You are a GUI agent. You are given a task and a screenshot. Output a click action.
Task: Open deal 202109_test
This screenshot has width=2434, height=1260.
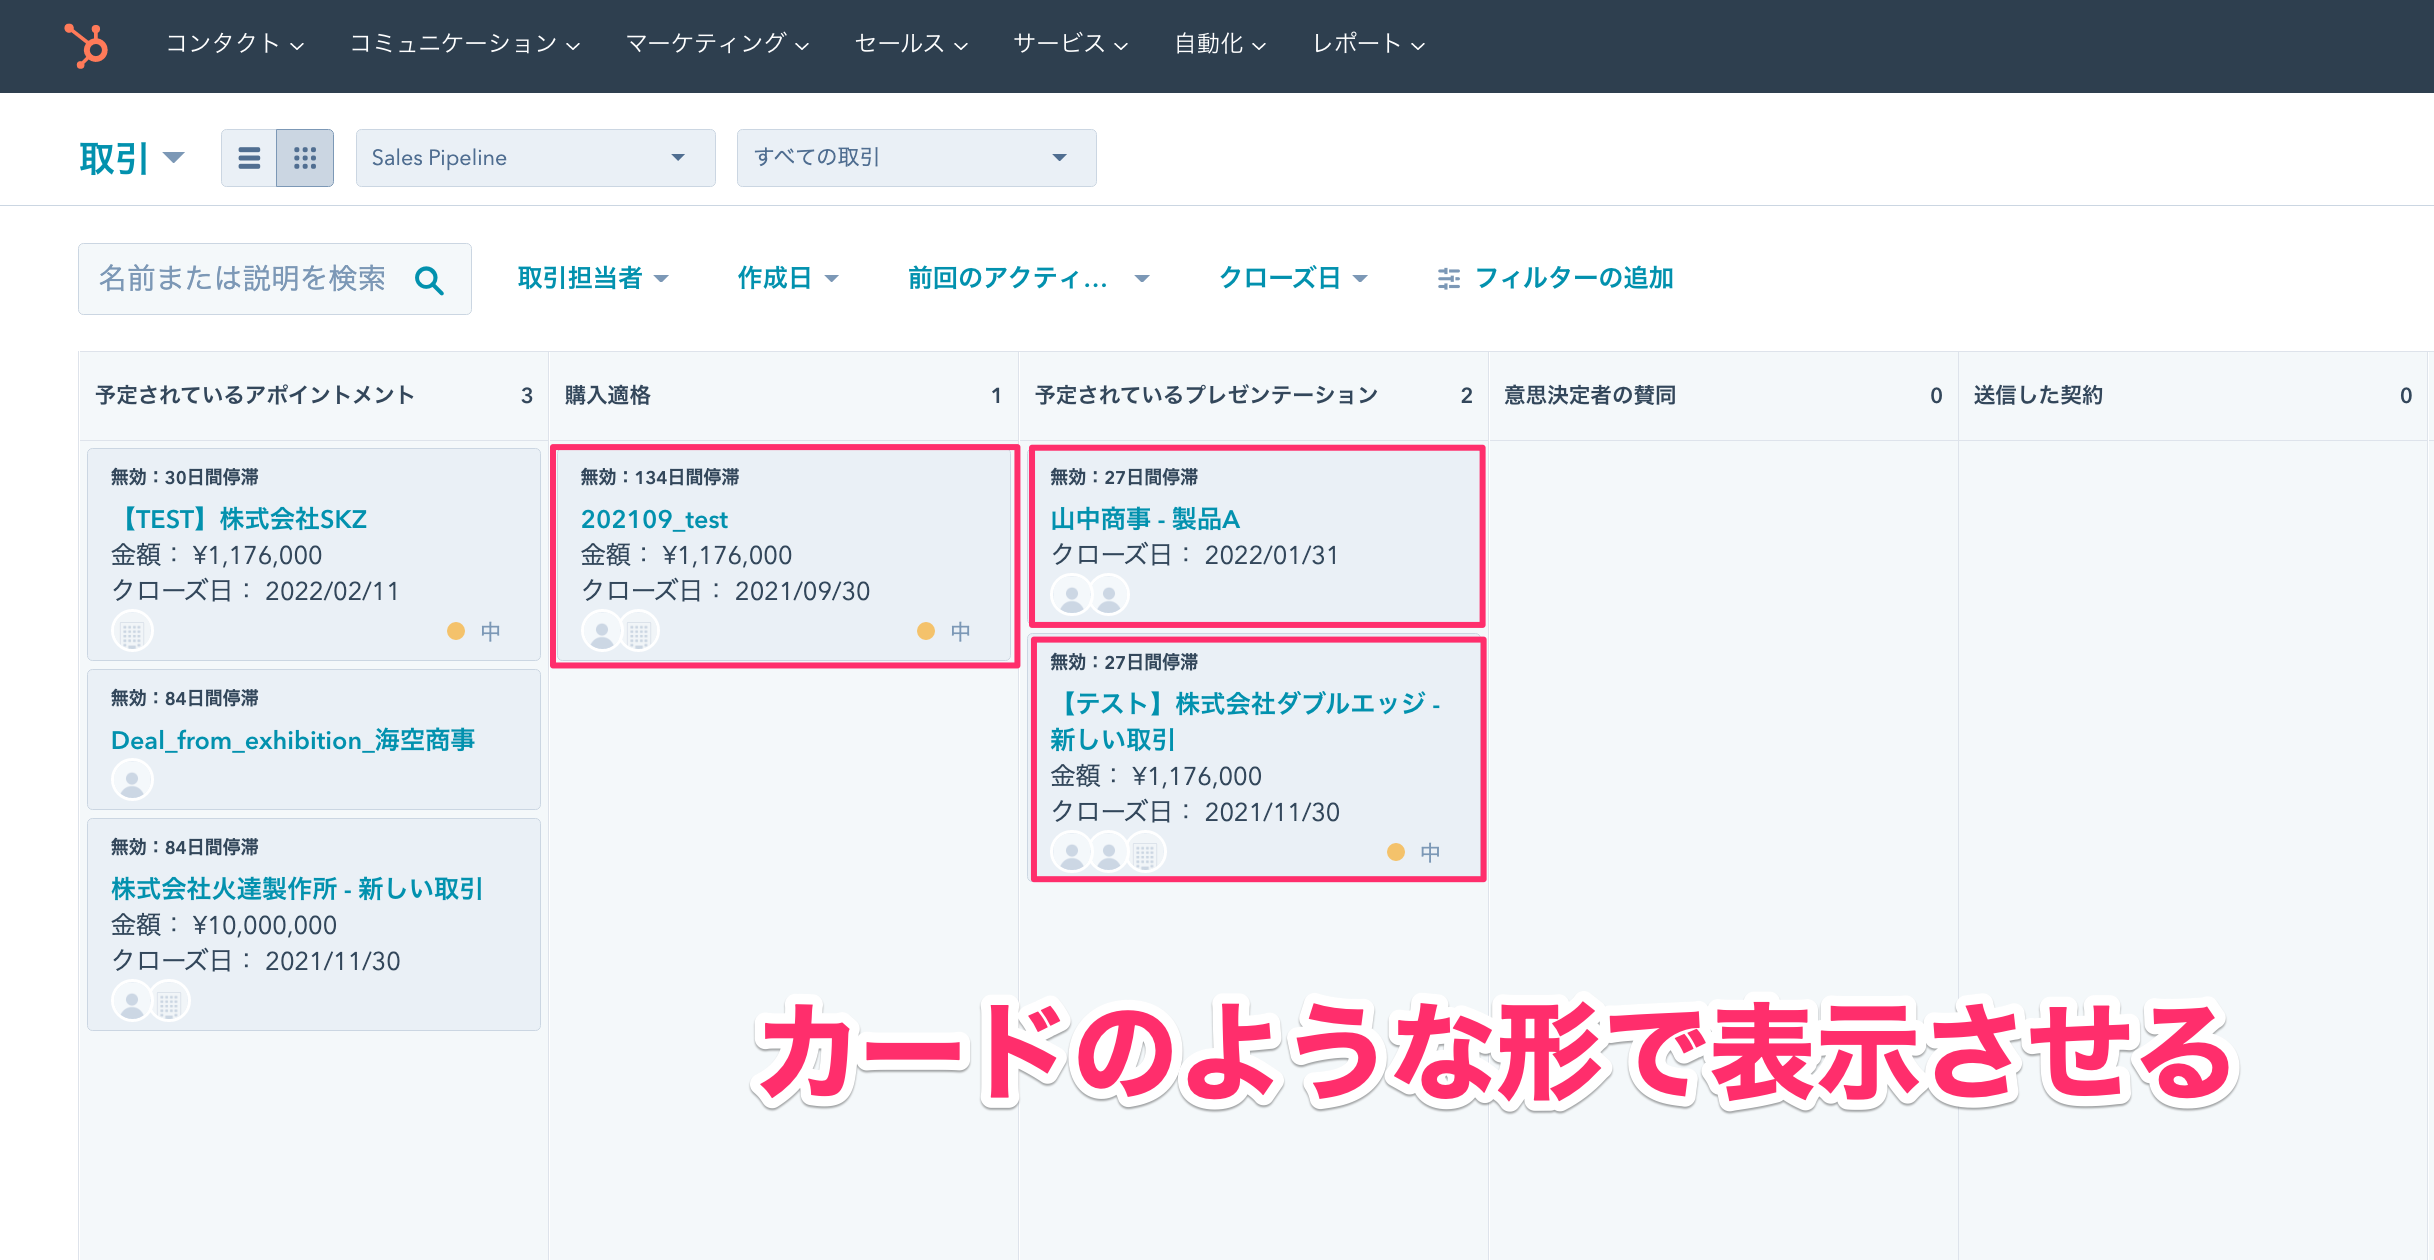(654, 519)
